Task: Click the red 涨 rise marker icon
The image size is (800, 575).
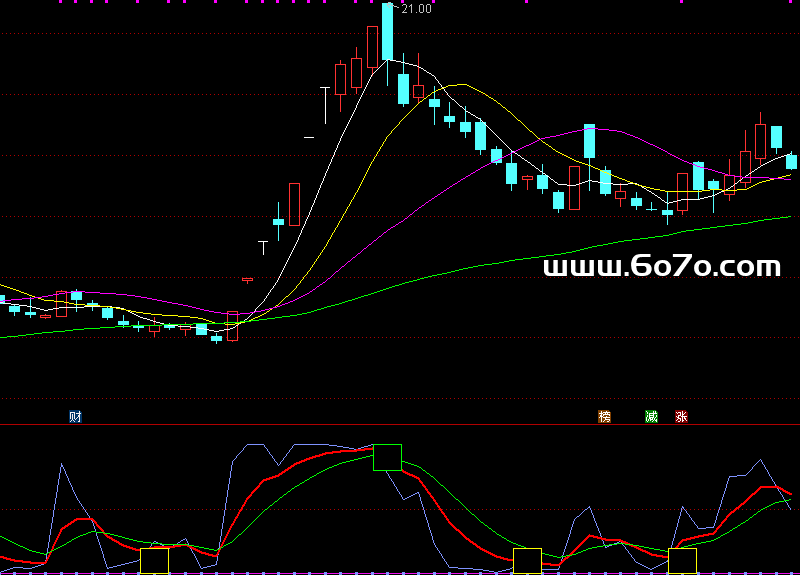Action: tap(681, 416)
